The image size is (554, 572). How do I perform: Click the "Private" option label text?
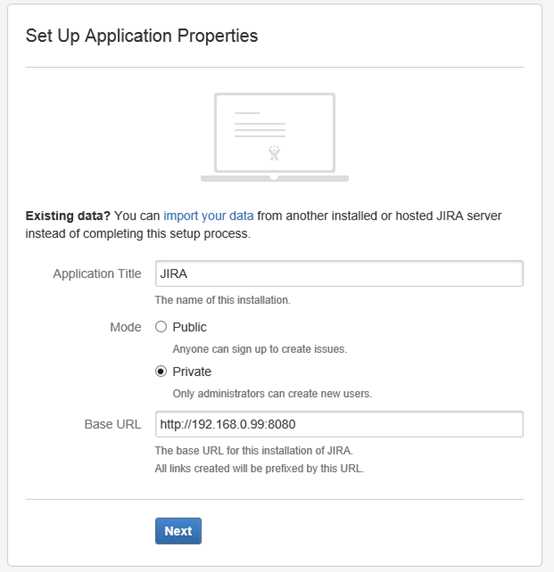[192, 372]
